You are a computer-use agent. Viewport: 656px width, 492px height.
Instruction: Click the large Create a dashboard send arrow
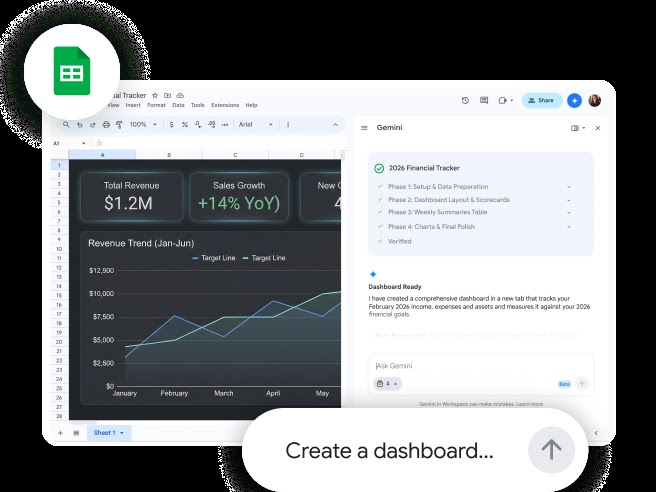point(551,450)
